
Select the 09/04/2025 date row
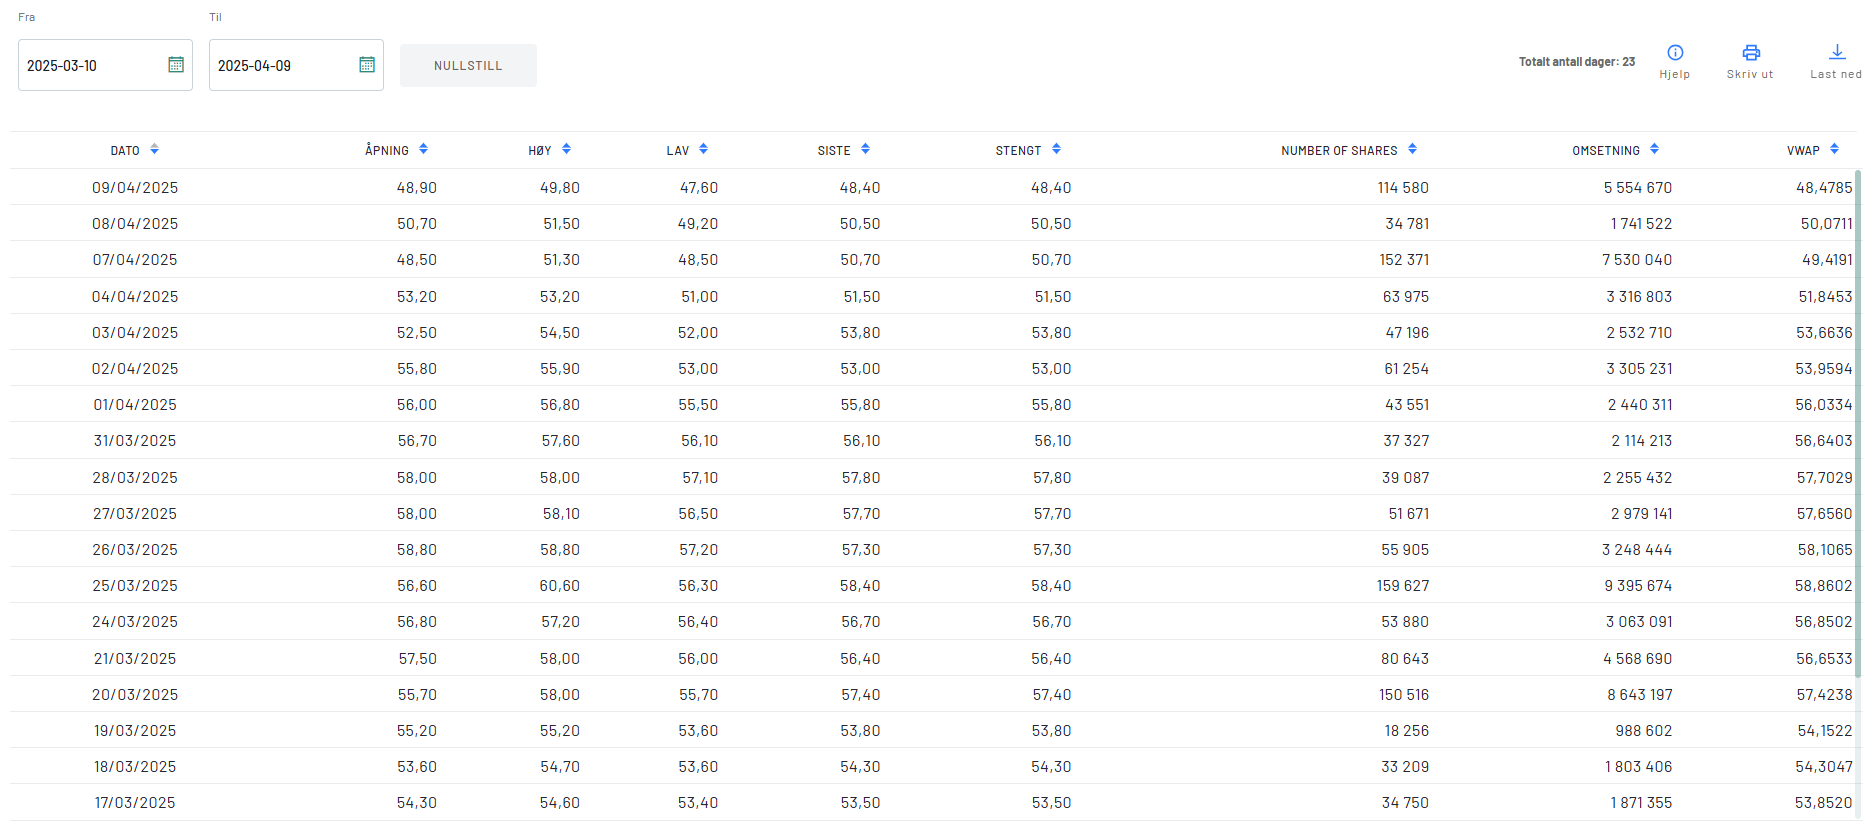click(135, 188)
